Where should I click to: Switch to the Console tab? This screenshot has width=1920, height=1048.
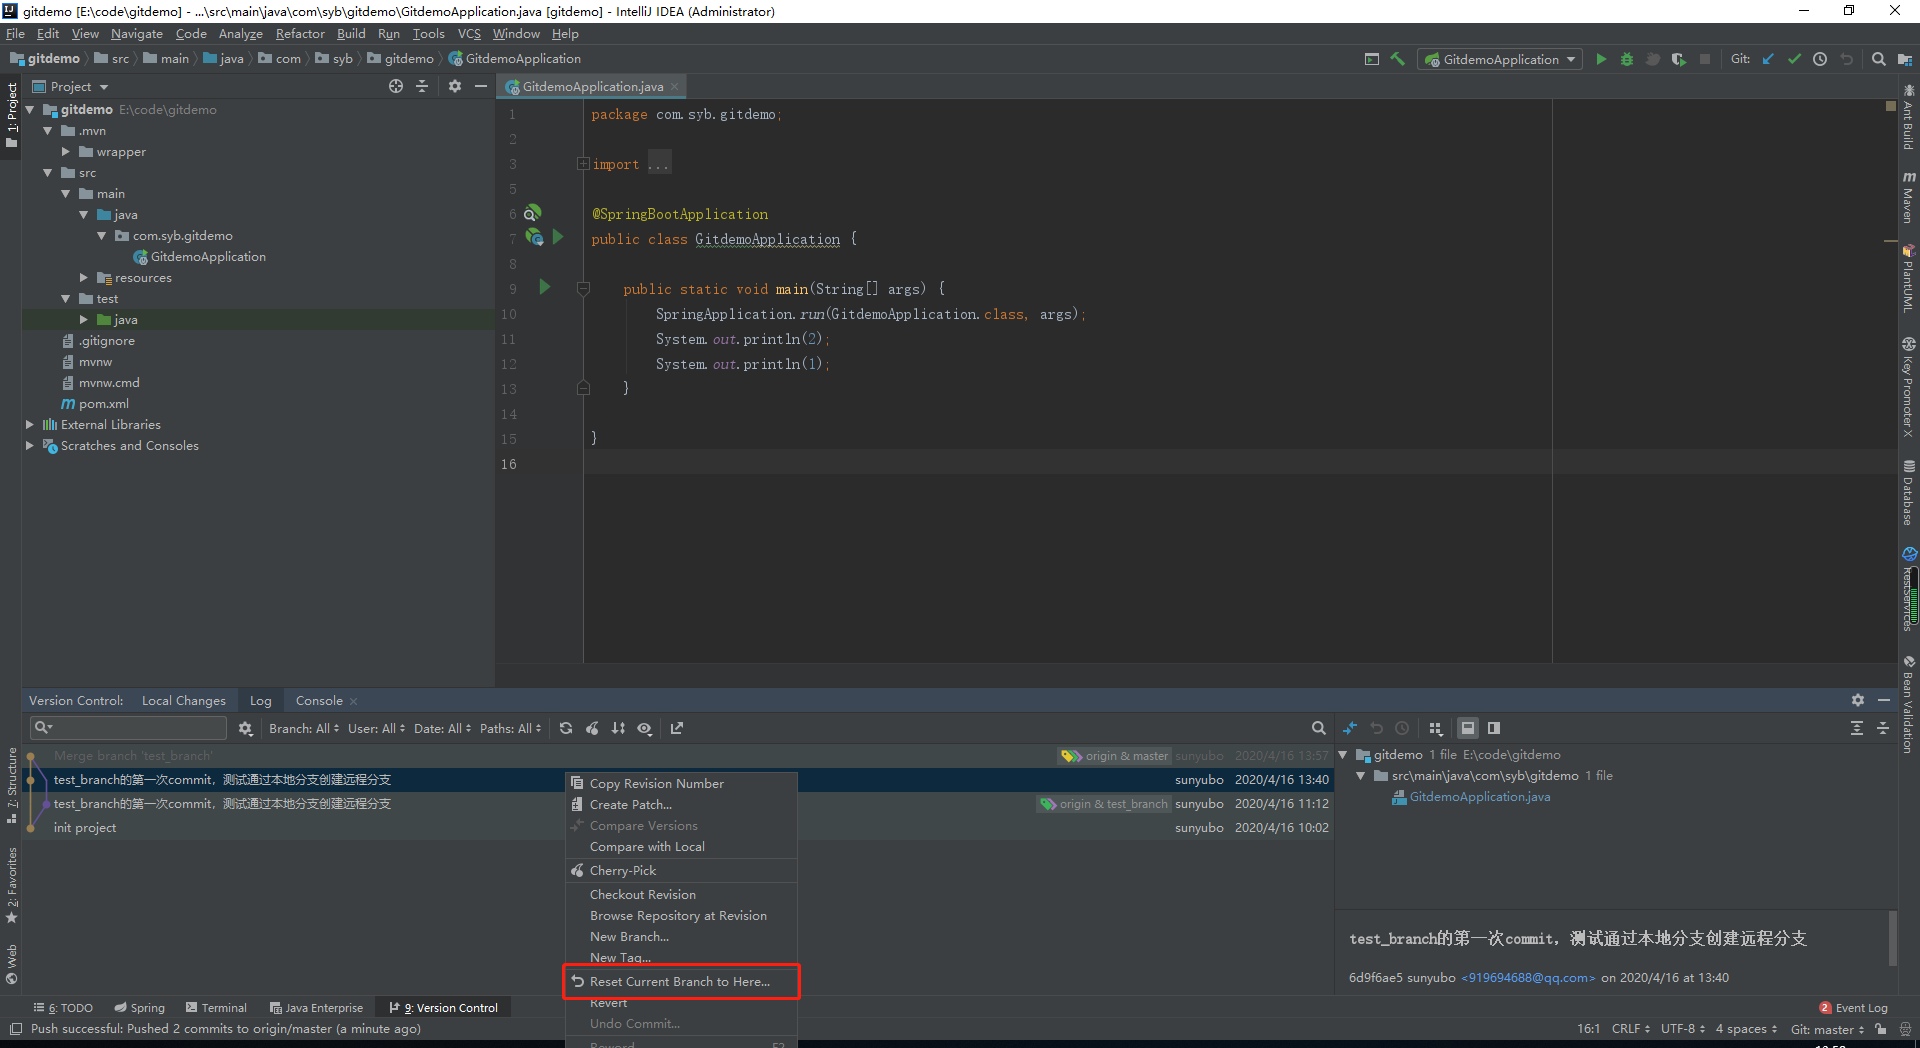click(x=319, y=701)
